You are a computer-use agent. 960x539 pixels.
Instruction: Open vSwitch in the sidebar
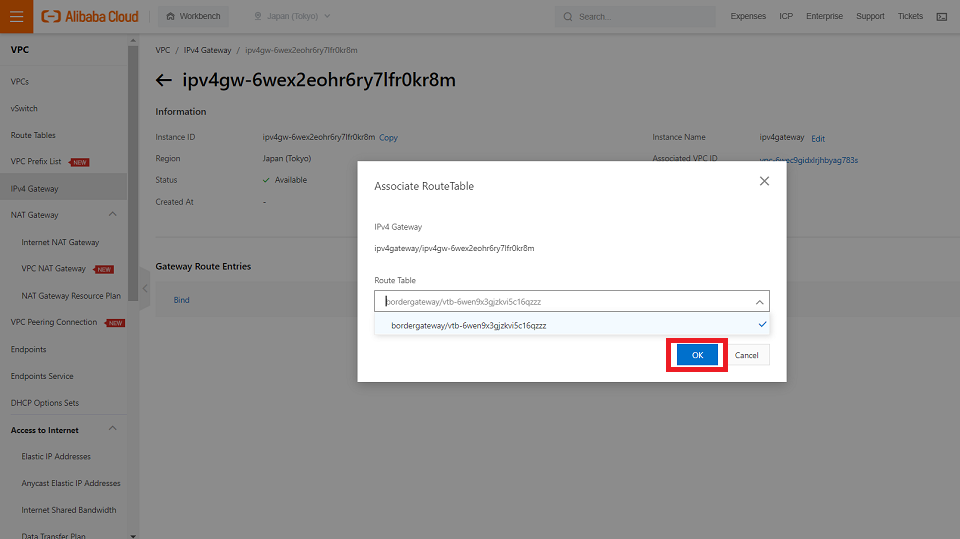pos(24,108)
